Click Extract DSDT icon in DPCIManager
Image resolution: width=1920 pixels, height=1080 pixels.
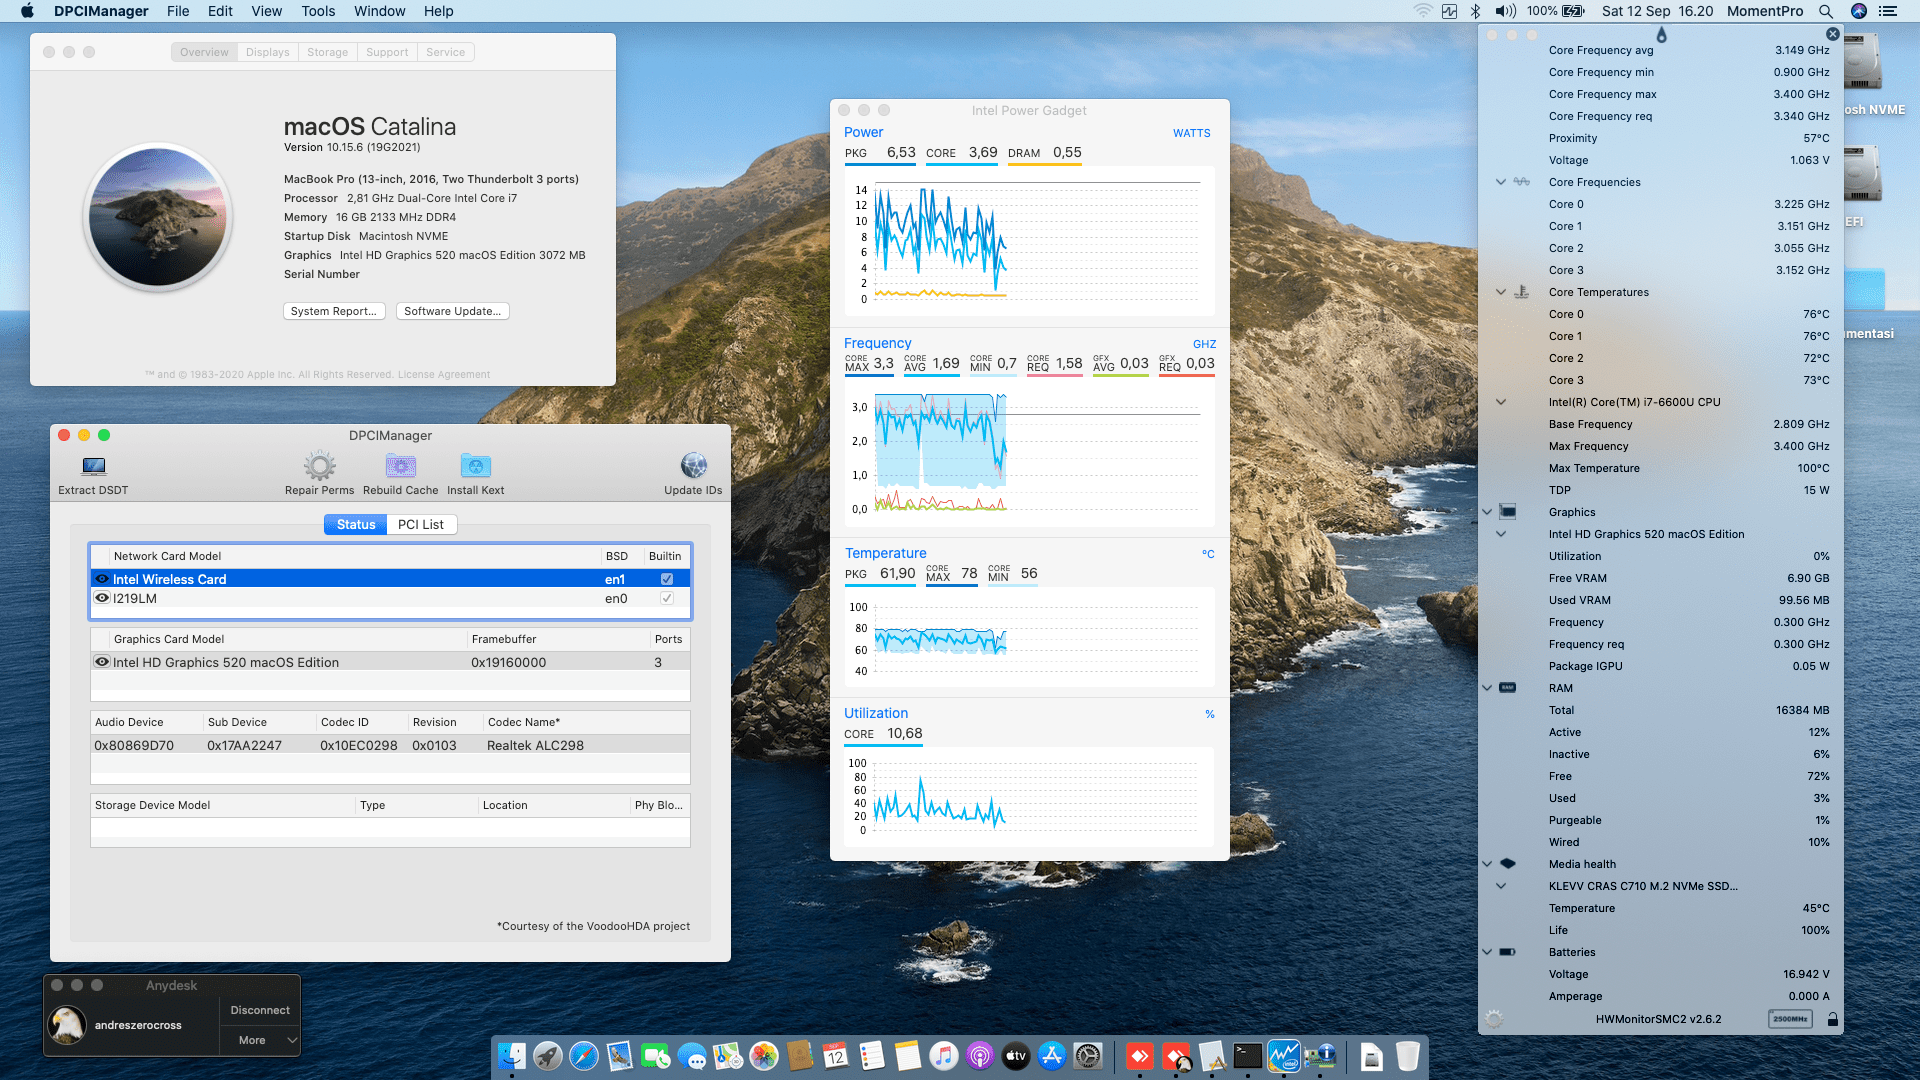[94, 466]
